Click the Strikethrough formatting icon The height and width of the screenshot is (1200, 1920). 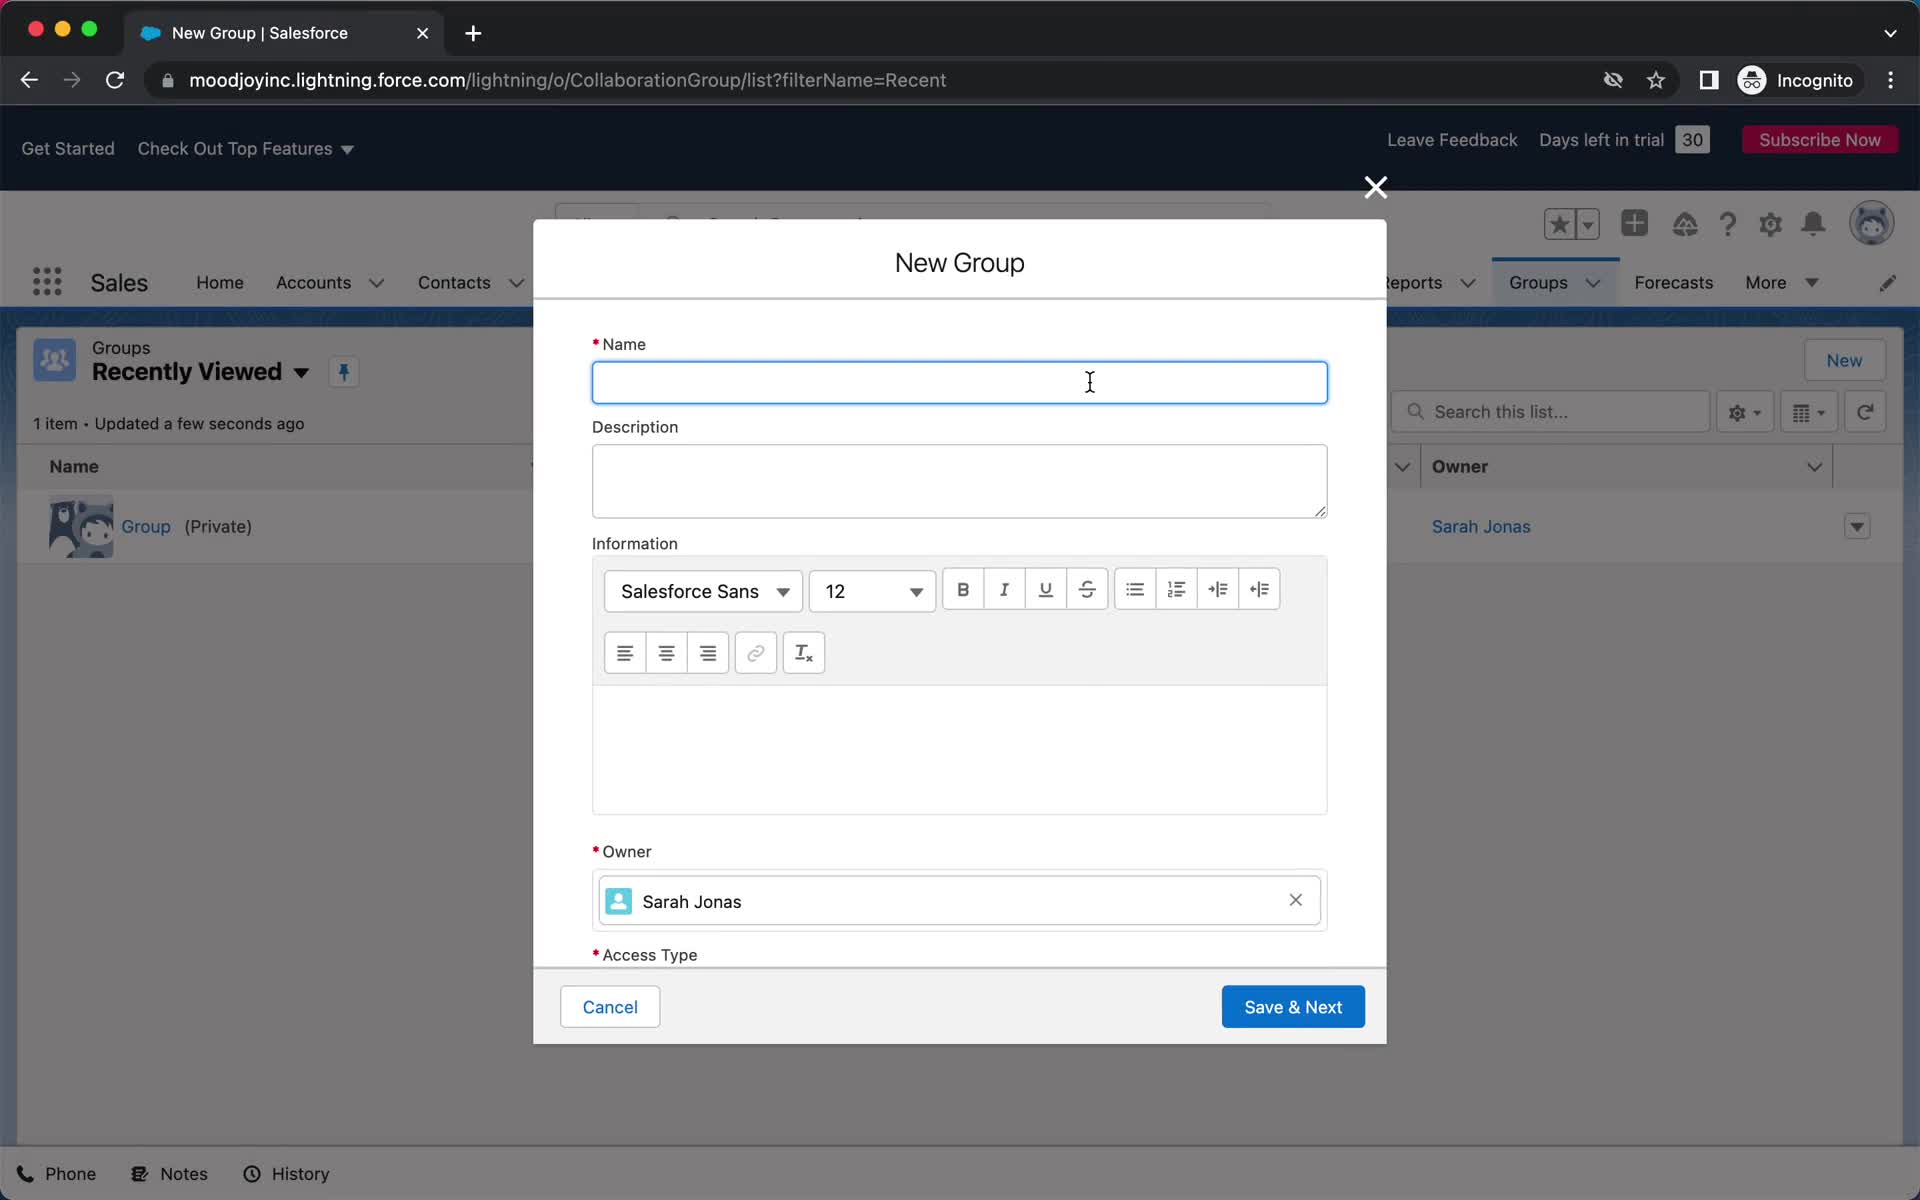pyautogui.click(x=1088, y=589)
